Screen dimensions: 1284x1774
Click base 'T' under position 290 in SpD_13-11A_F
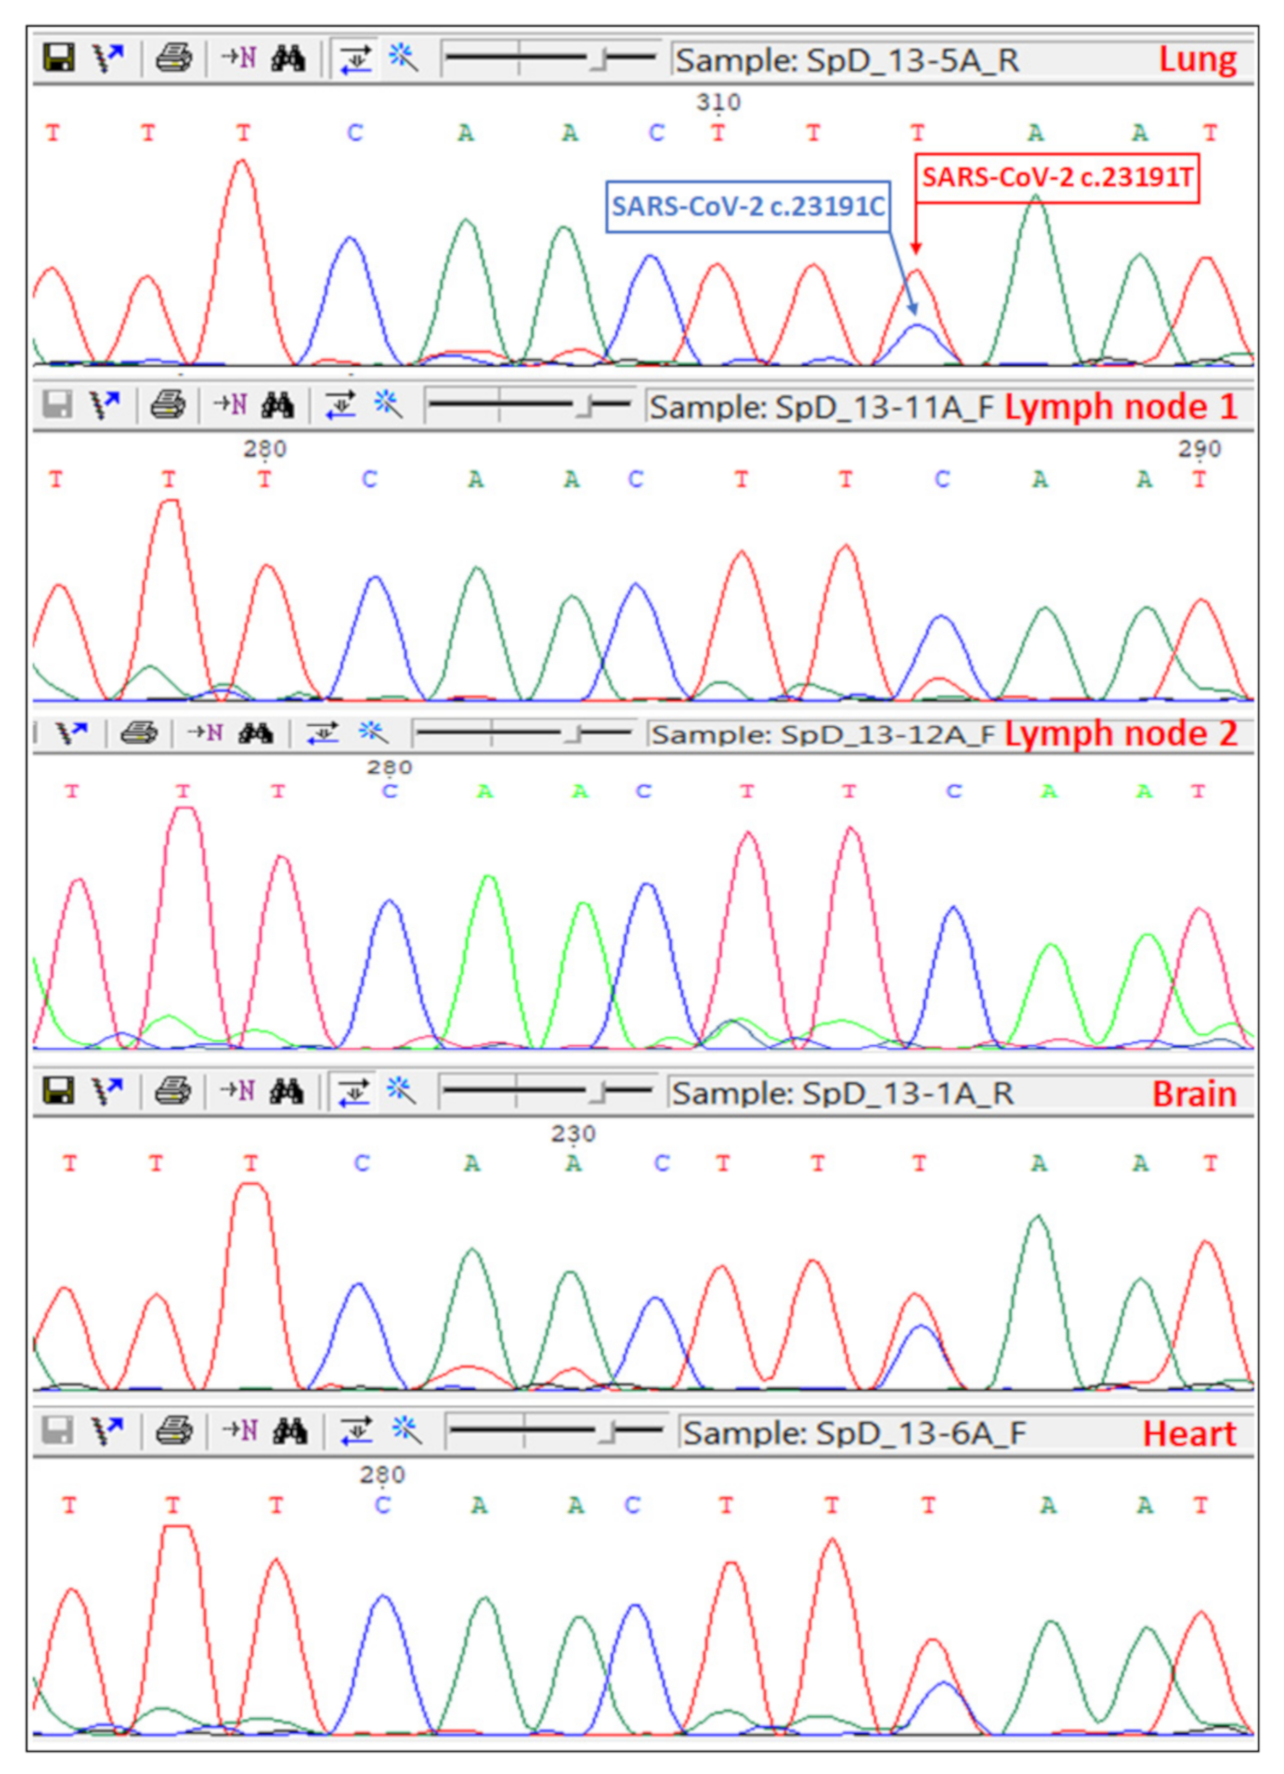(x=1199, y=480)
